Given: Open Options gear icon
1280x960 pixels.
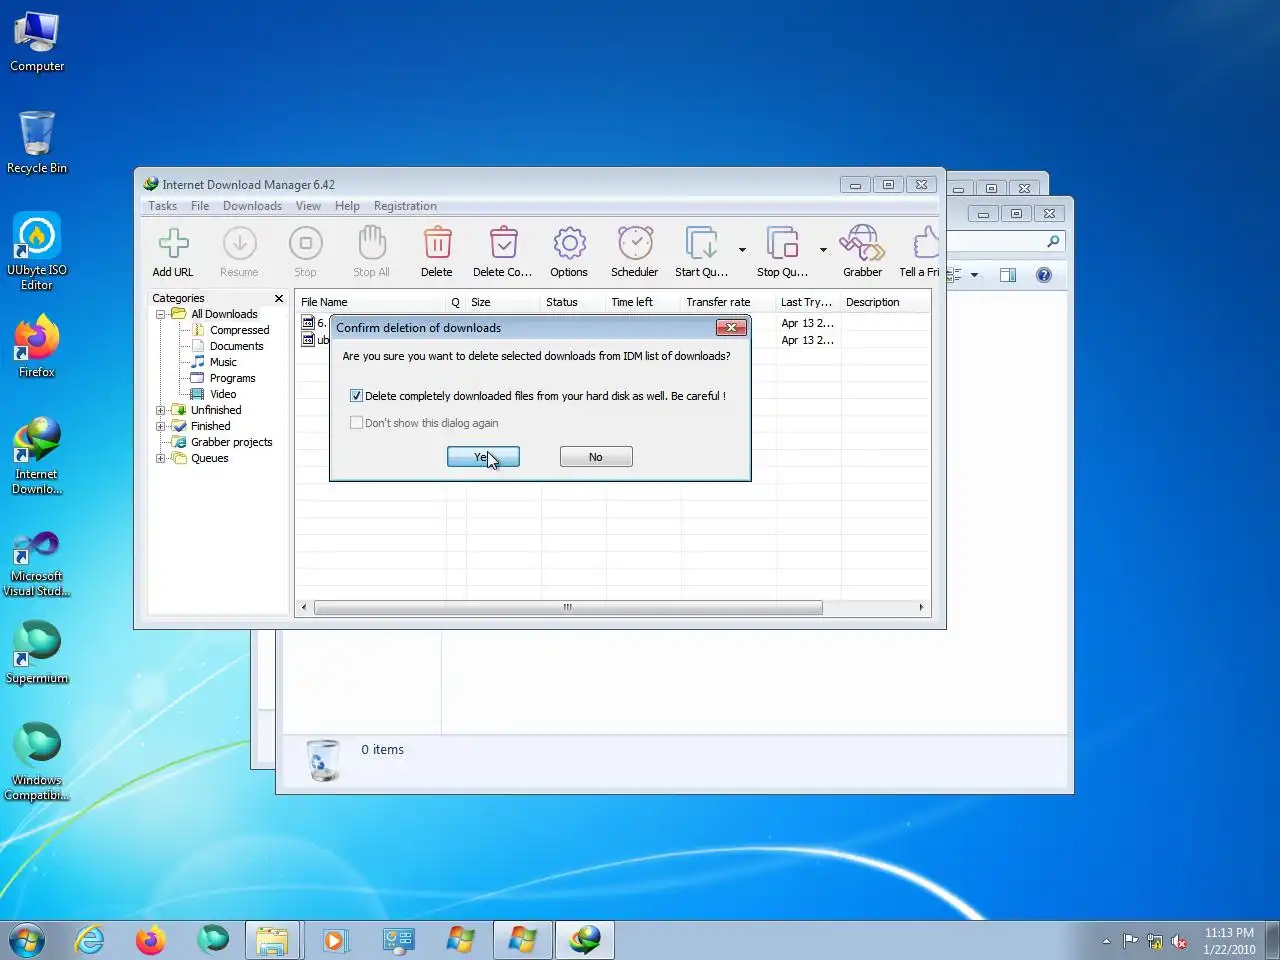Looking at the screenshot, I should (569, 243).
